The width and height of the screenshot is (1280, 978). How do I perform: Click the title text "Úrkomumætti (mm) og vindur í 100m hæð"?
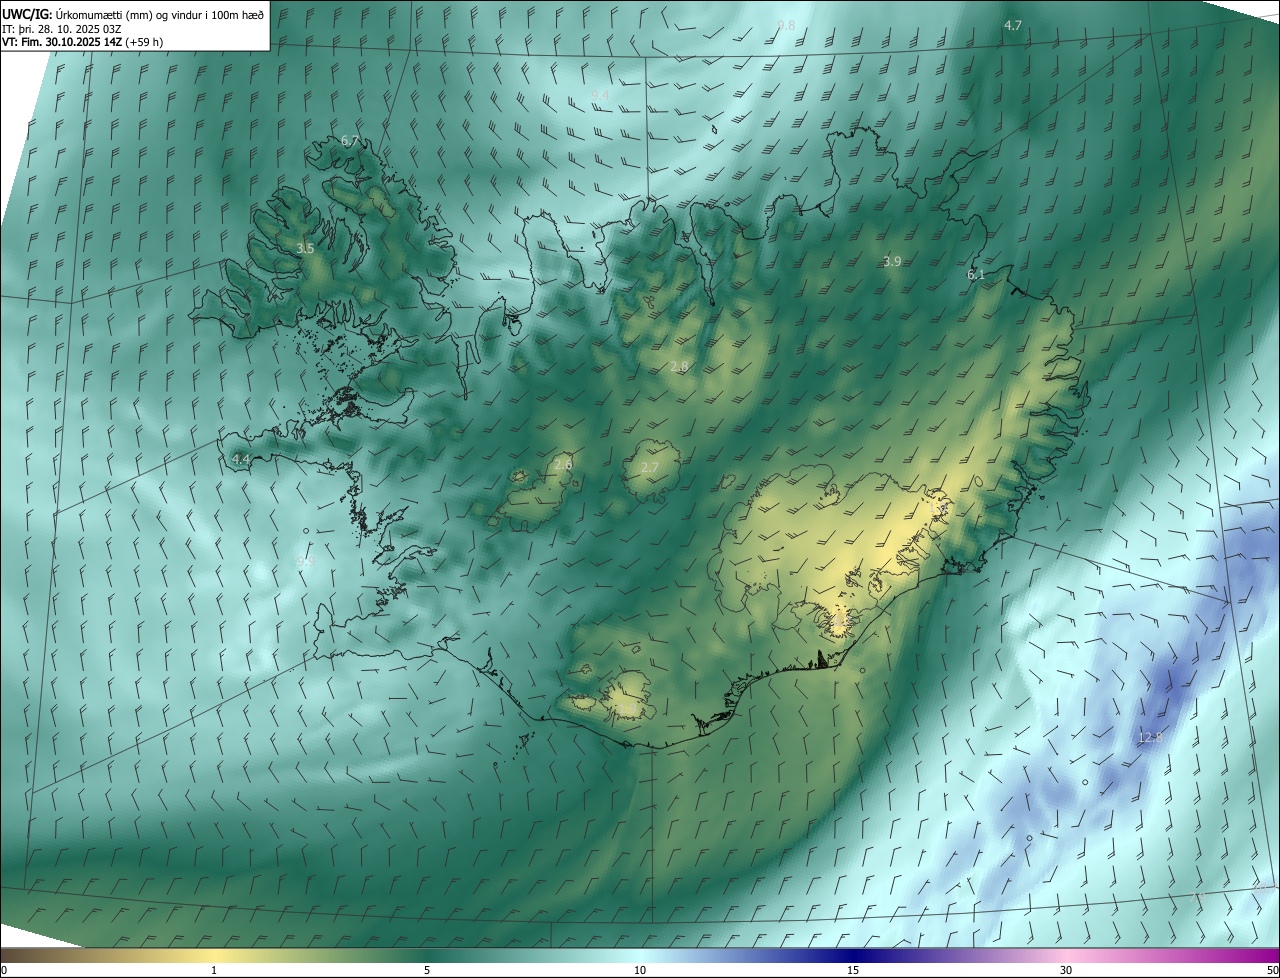[x=160, y=13]
